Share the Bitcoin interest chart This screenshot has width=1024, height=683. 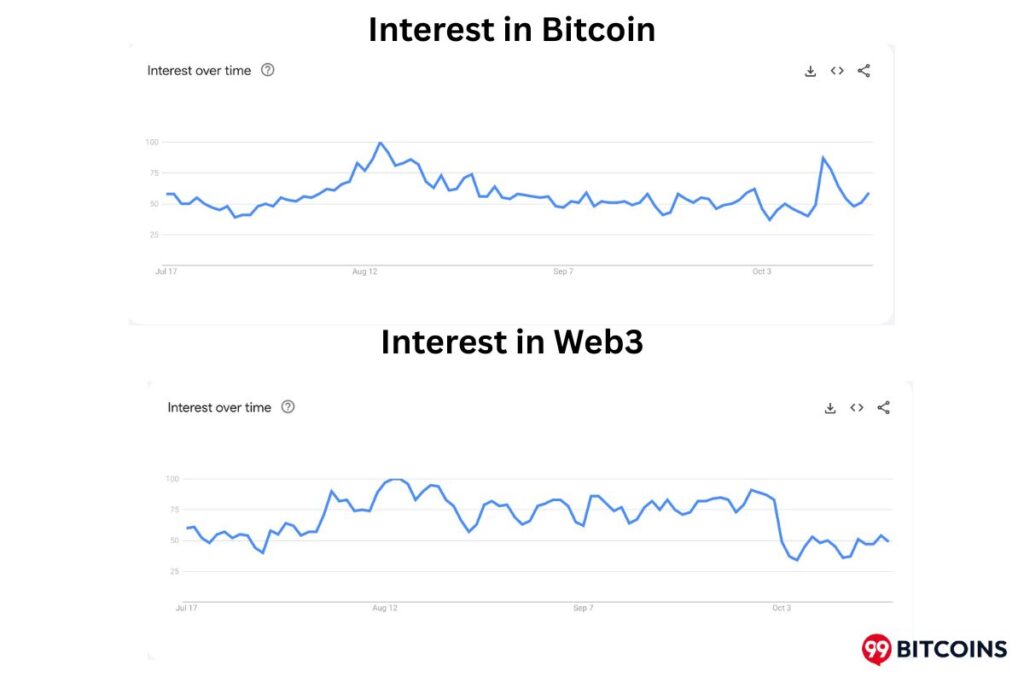tap(864, 71)
